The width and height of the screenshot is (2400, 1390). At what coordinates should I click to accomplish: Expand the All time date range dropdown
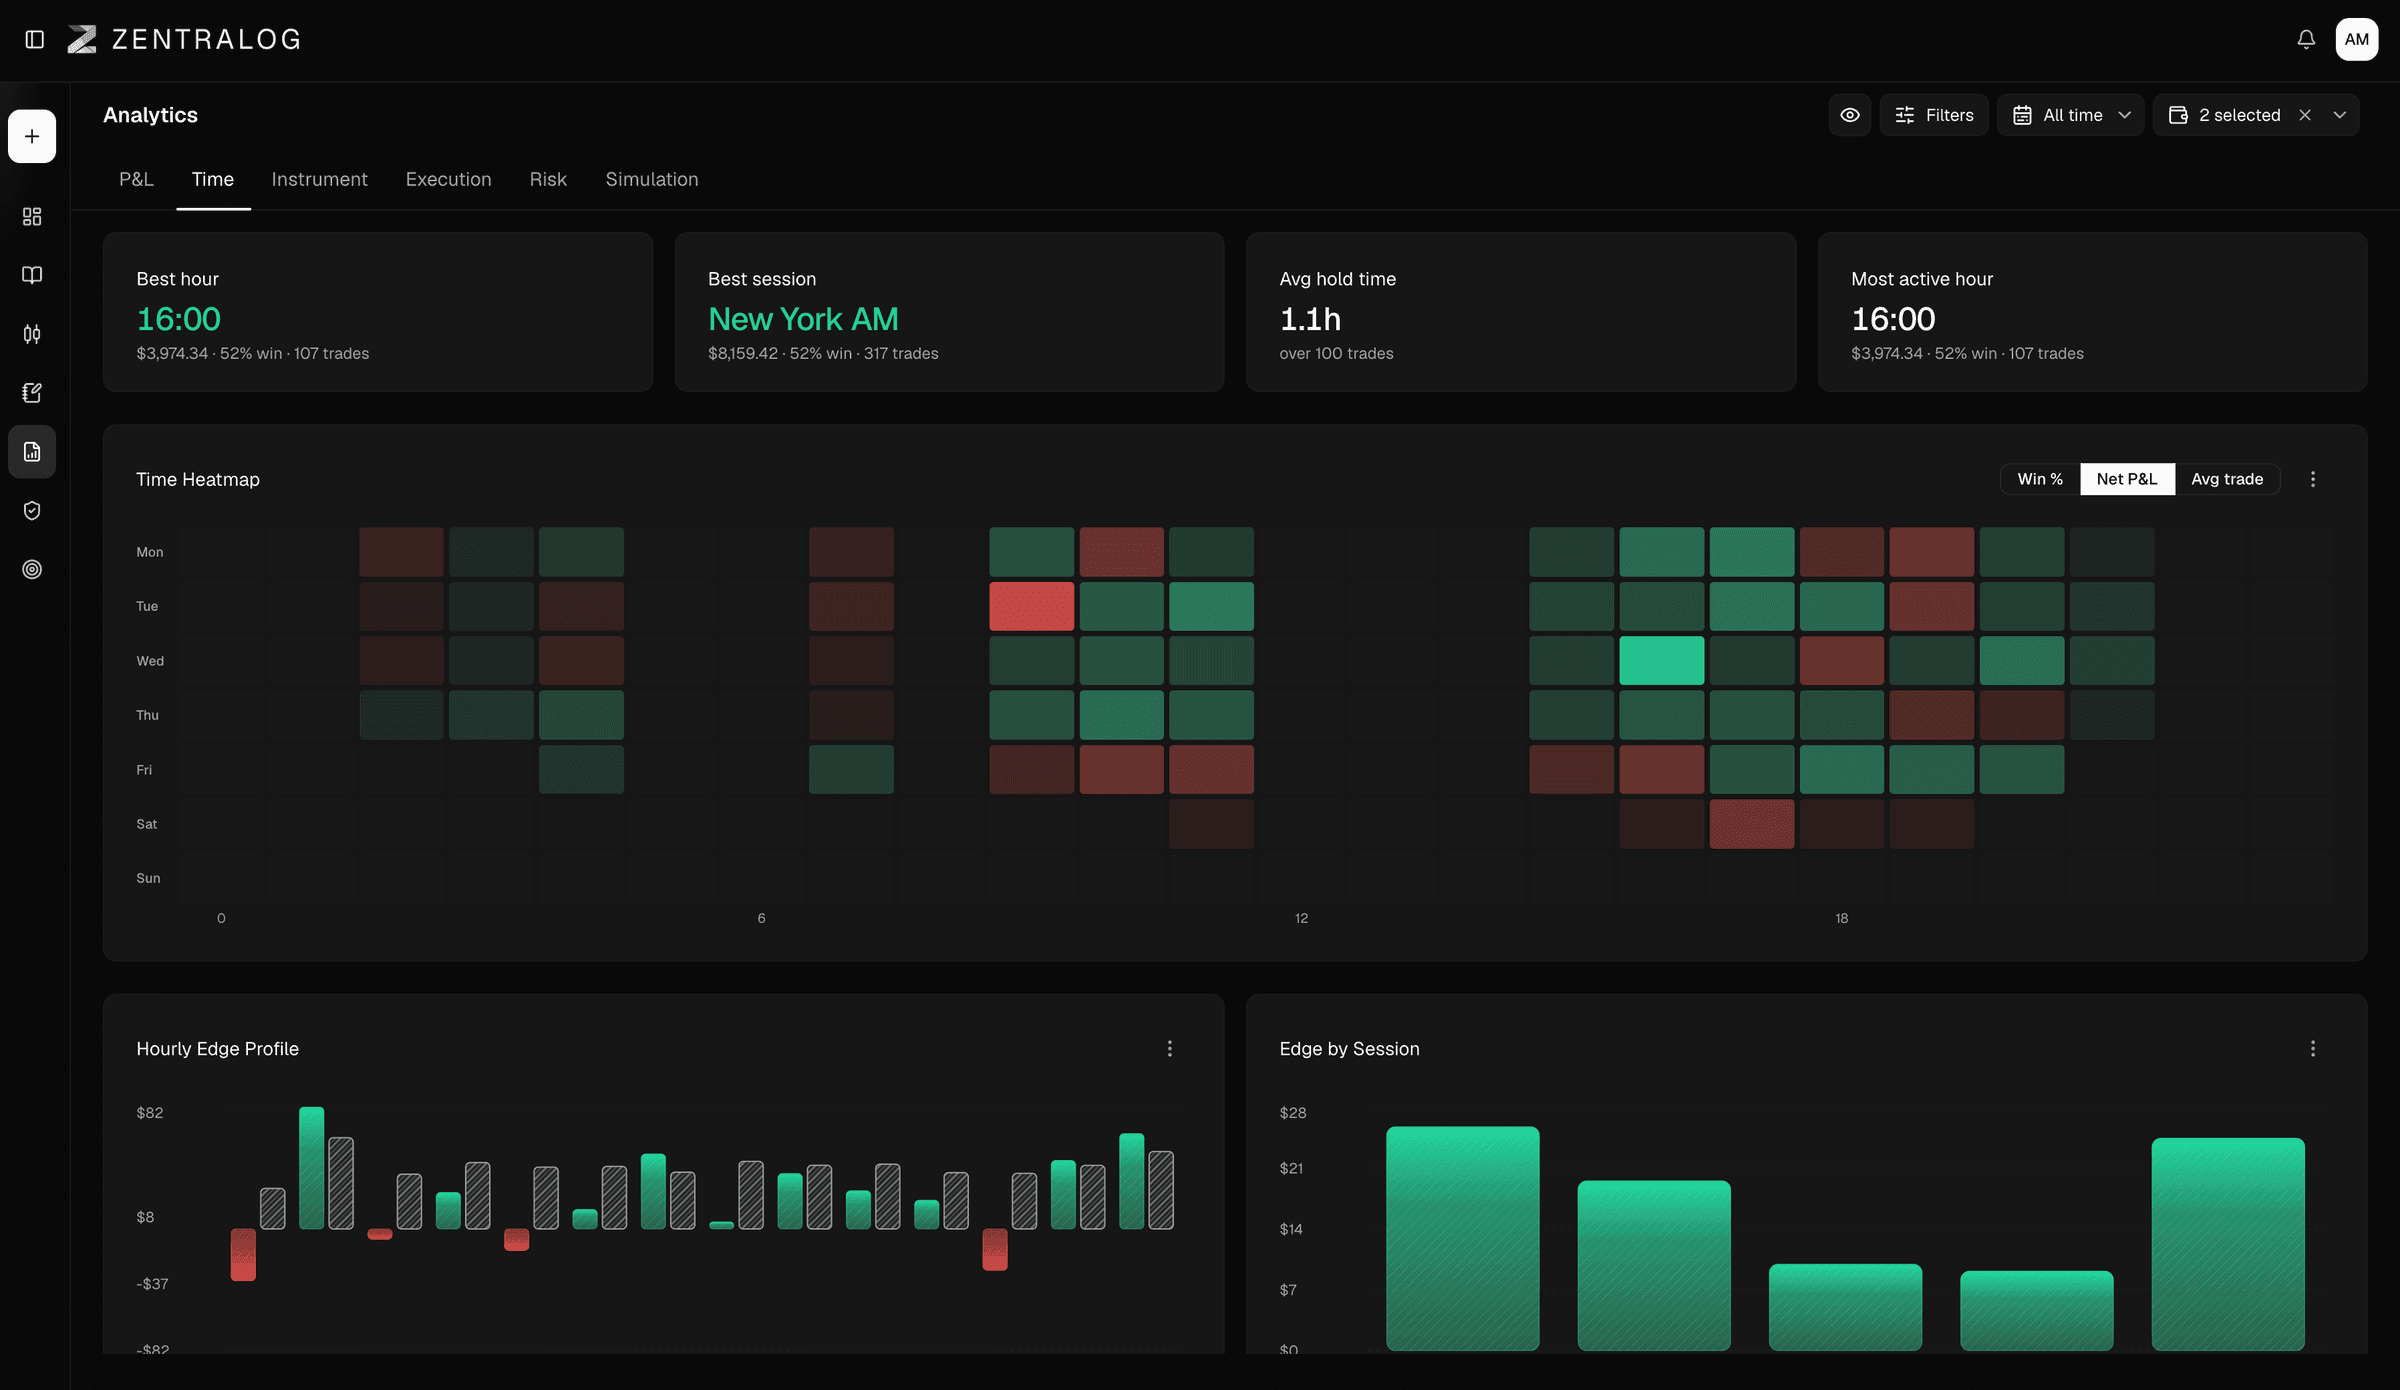(x=2071, y=115)
